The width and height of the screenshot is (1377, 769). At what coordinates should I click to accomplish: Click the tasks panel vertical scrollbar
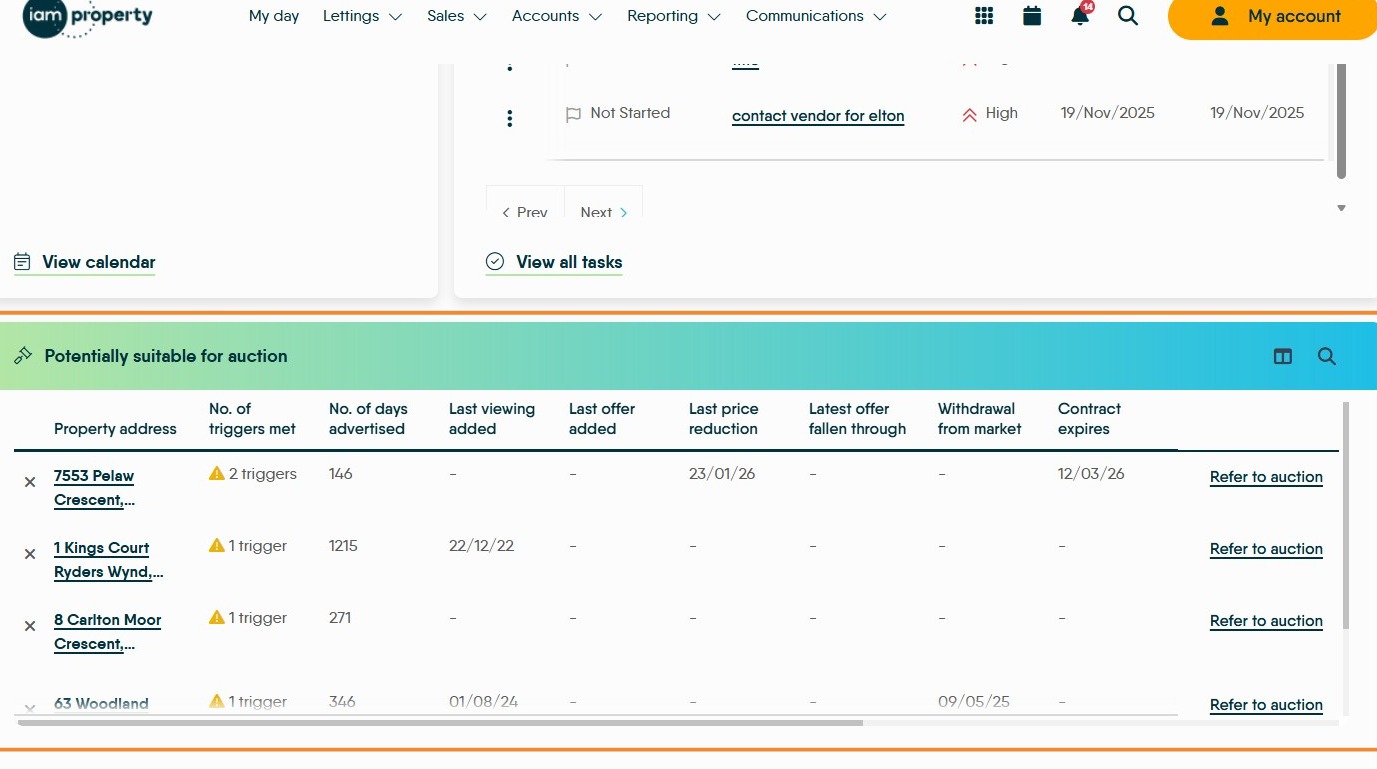(x=1341, y=120)
